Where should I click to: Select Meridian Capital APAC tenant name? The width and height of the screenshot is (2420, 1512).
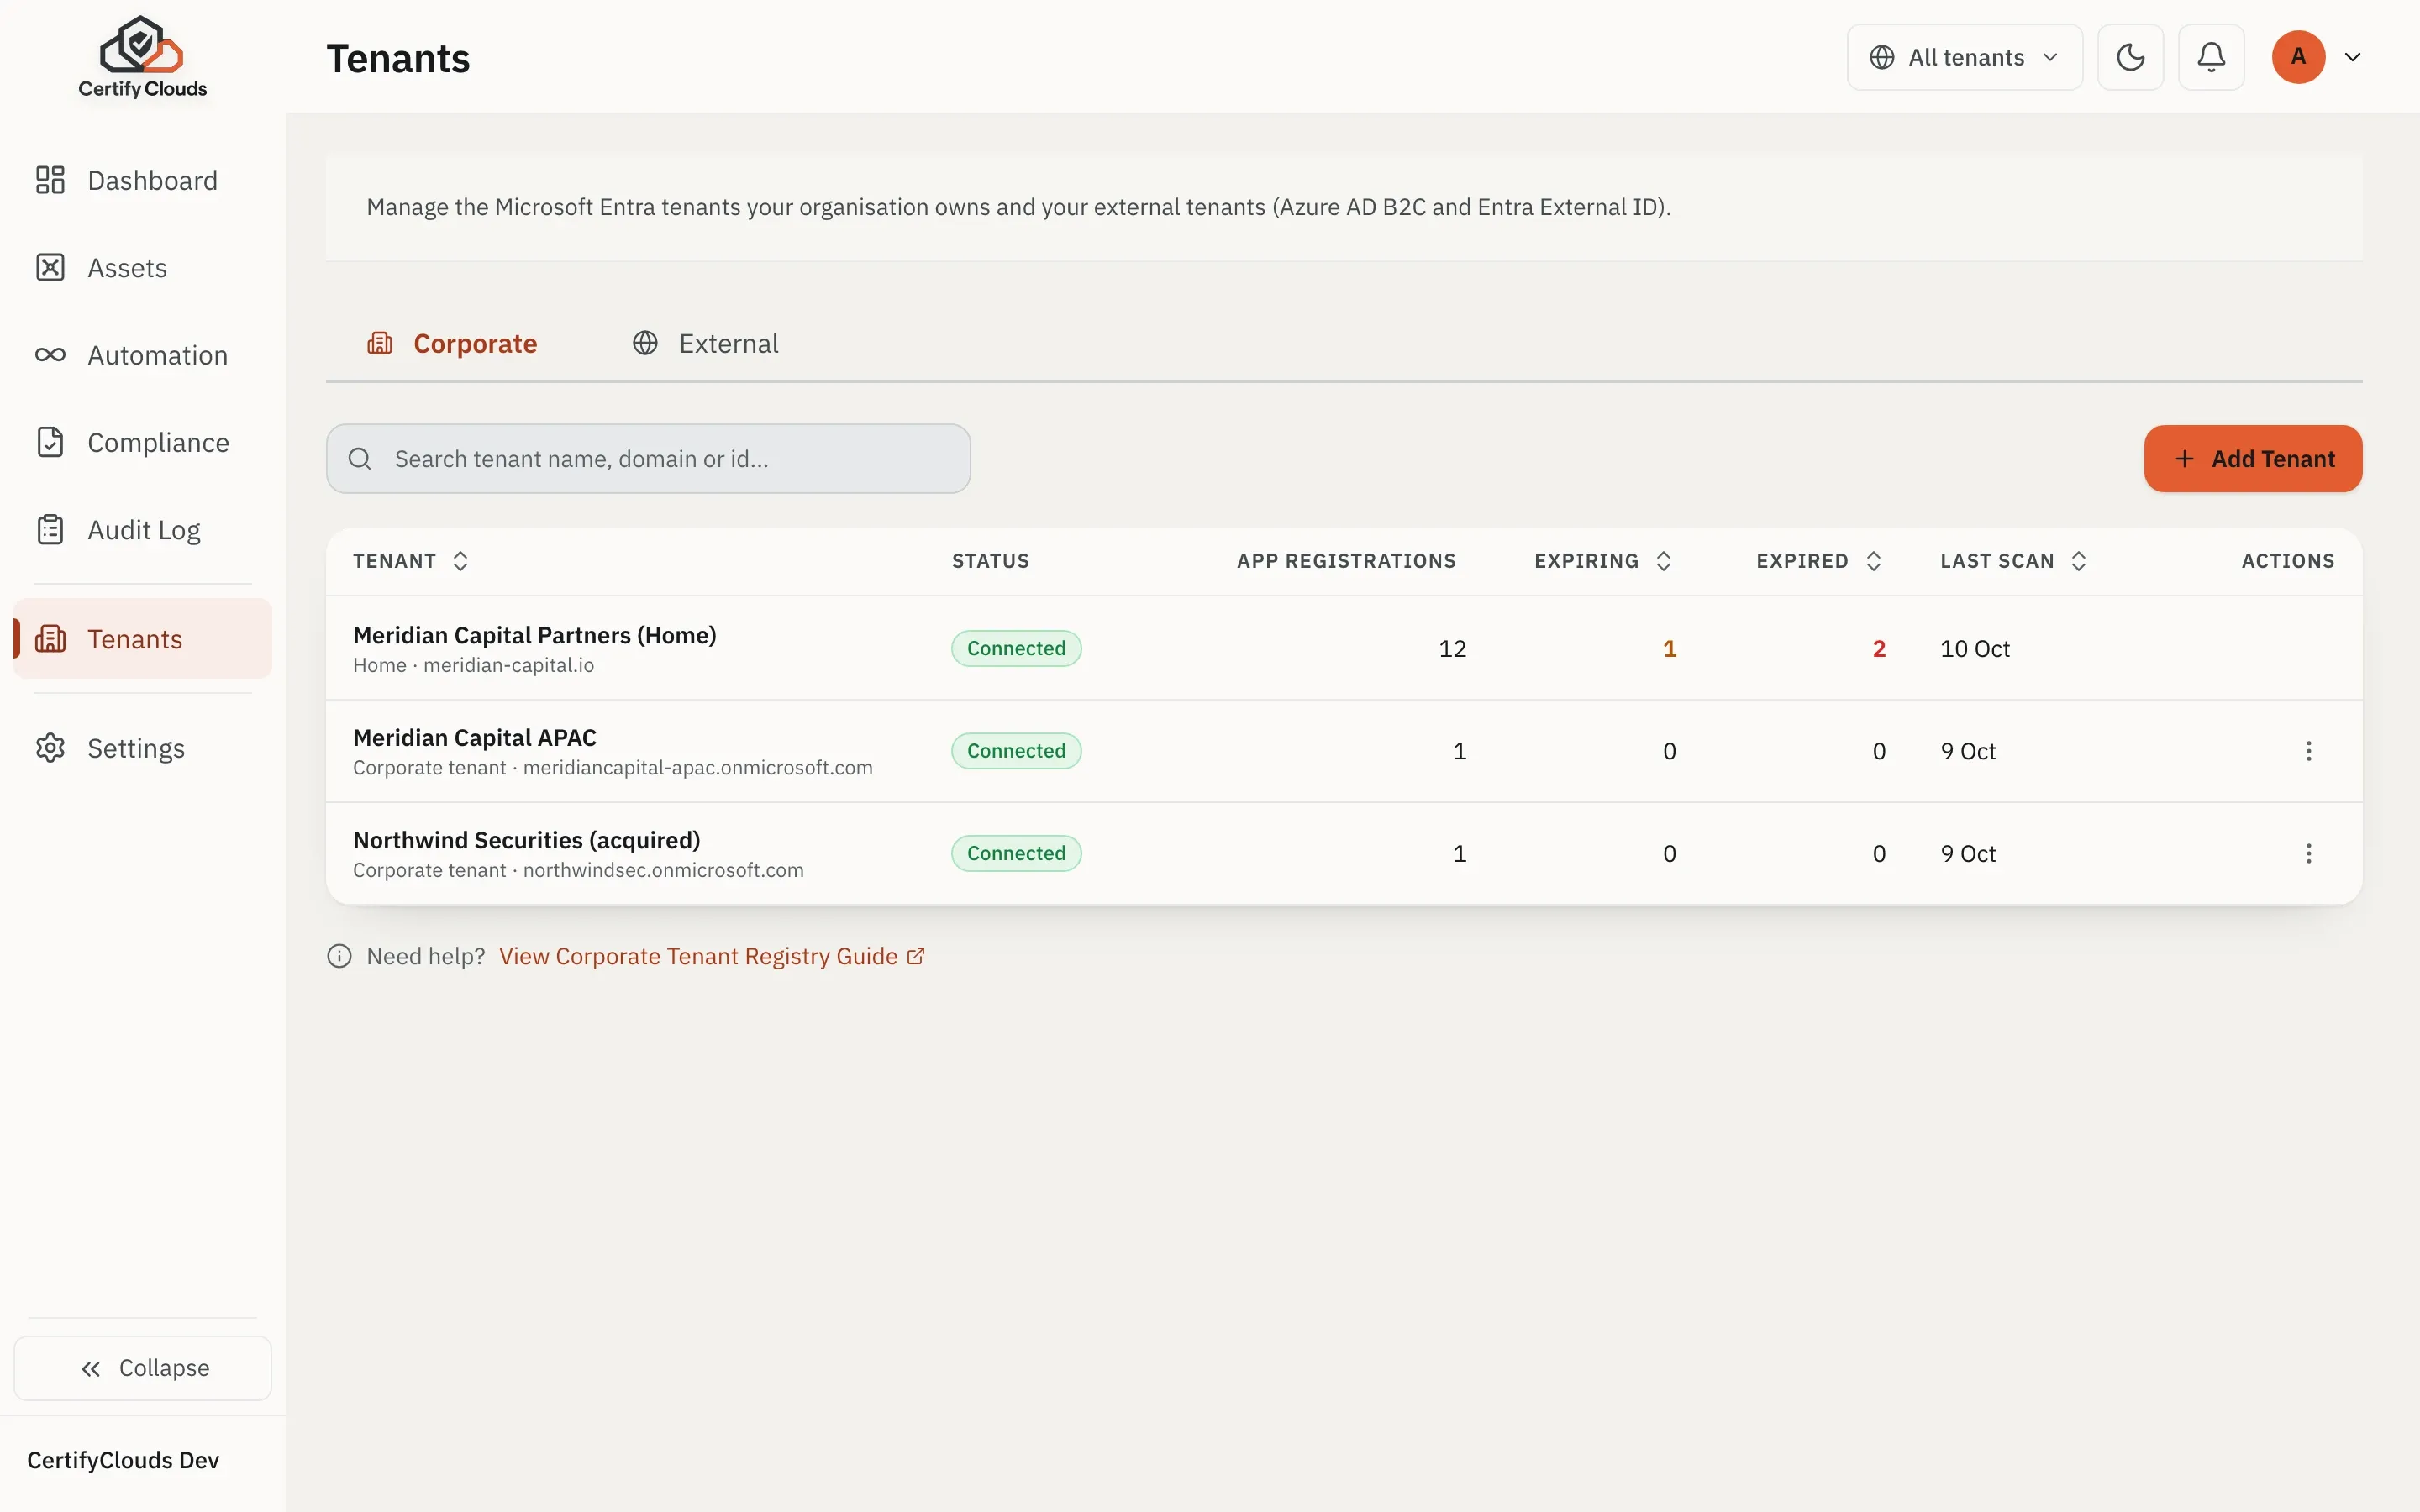pyautogui.click(x=474, y=738)
